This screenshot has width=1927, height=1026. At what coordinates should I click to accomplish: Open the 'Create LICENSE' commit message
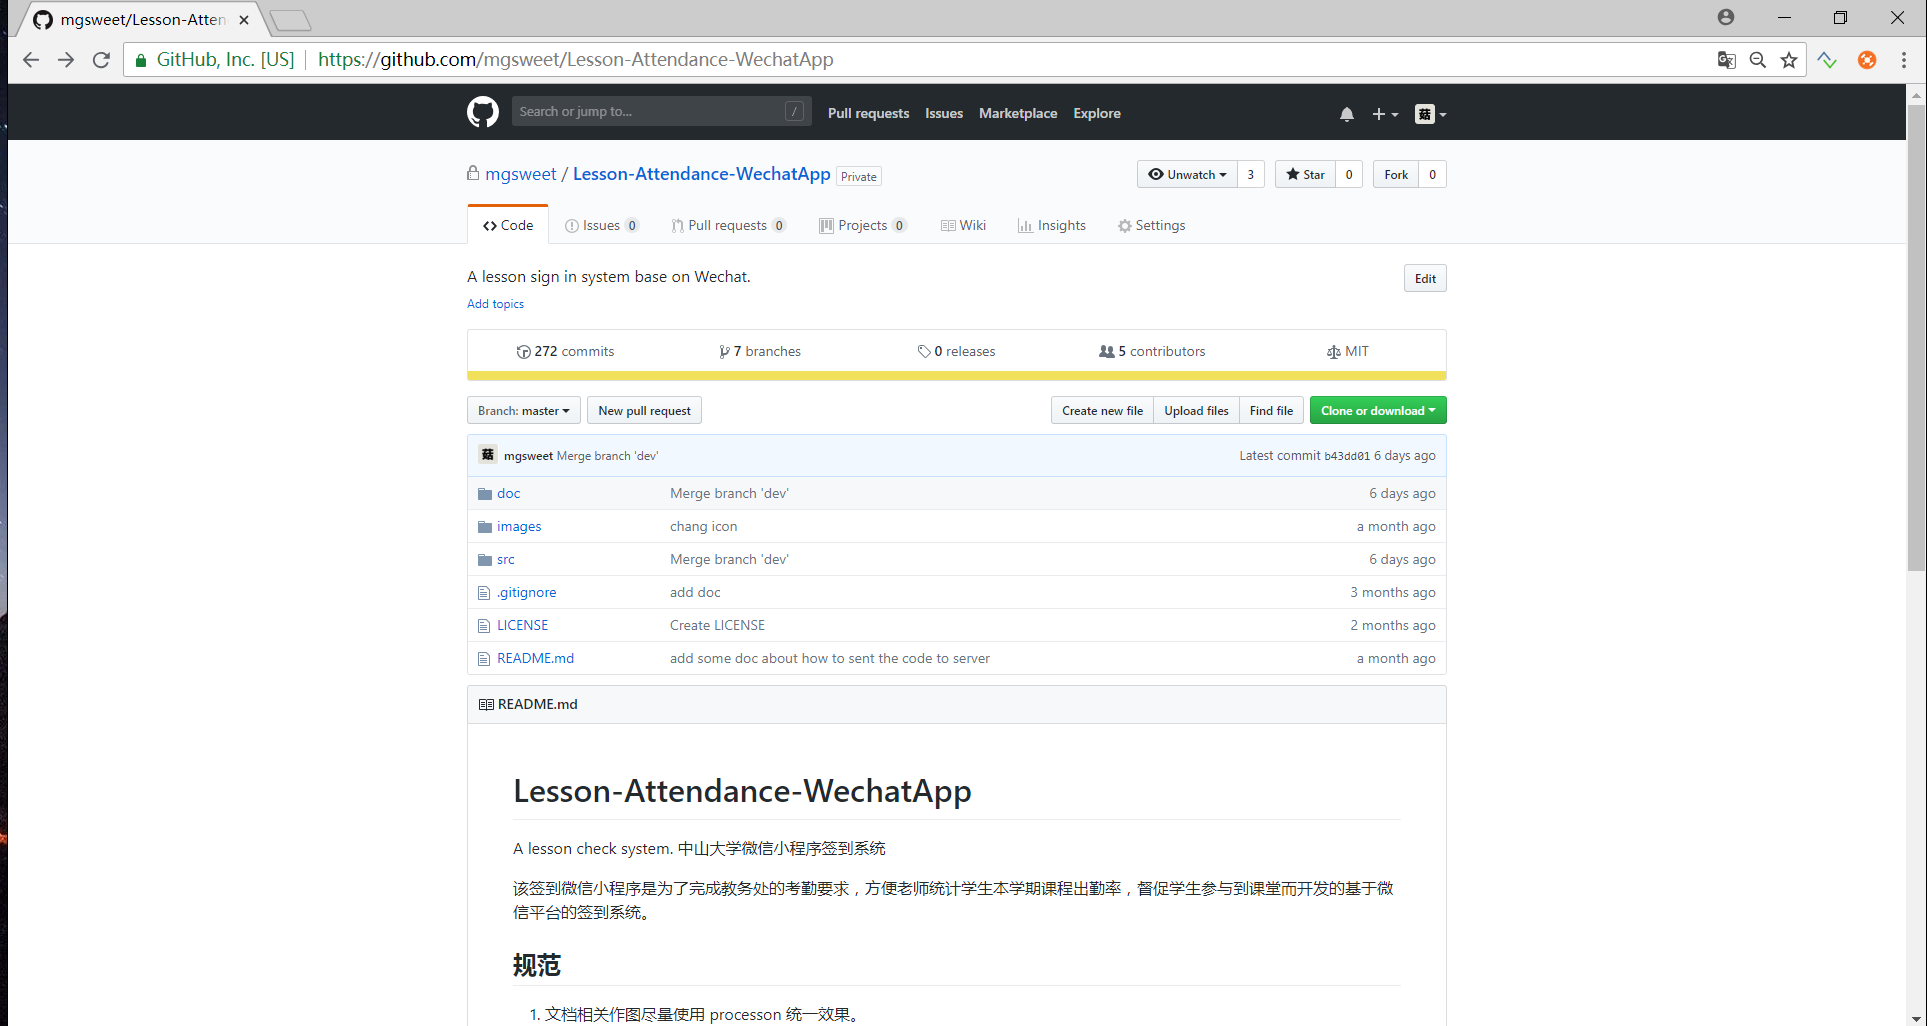(717, 625)
